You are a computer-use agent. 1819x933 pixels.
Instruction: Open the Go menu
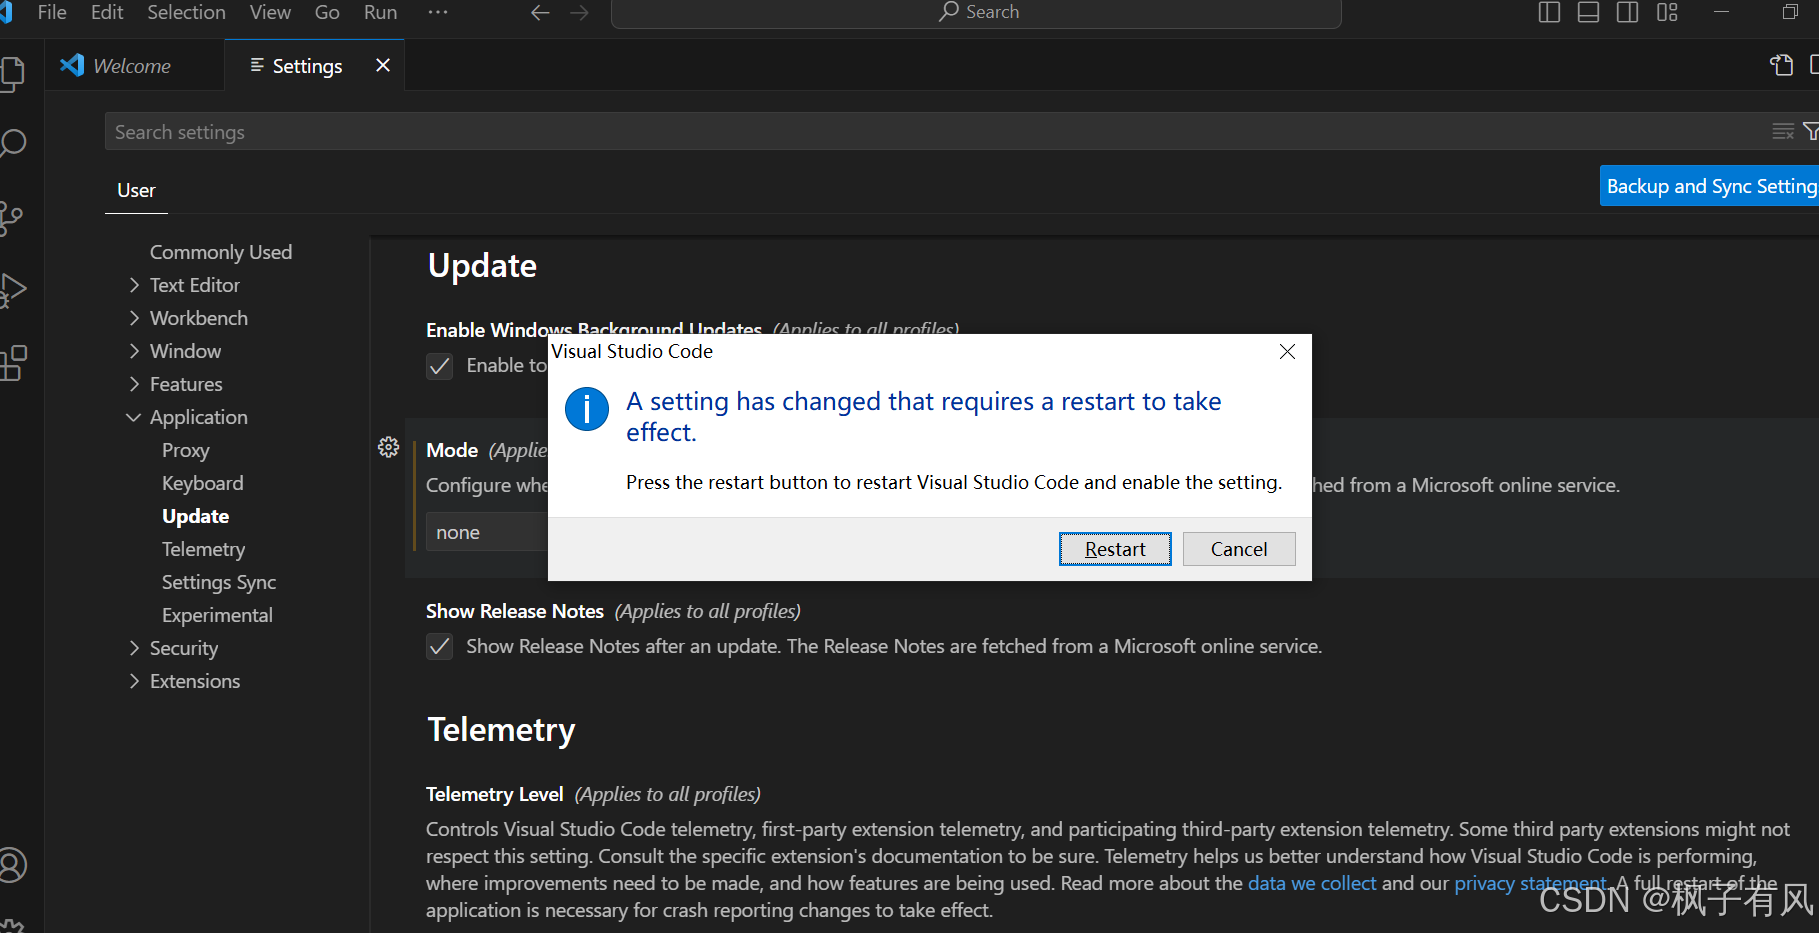click(x=327, y=12)
